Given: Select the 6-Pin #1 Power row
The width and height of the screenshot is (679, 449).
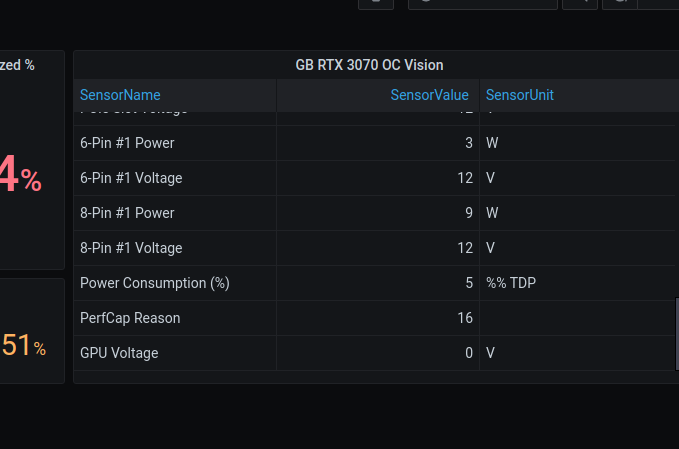Looking at the screenshot, I should coord(375,143).
